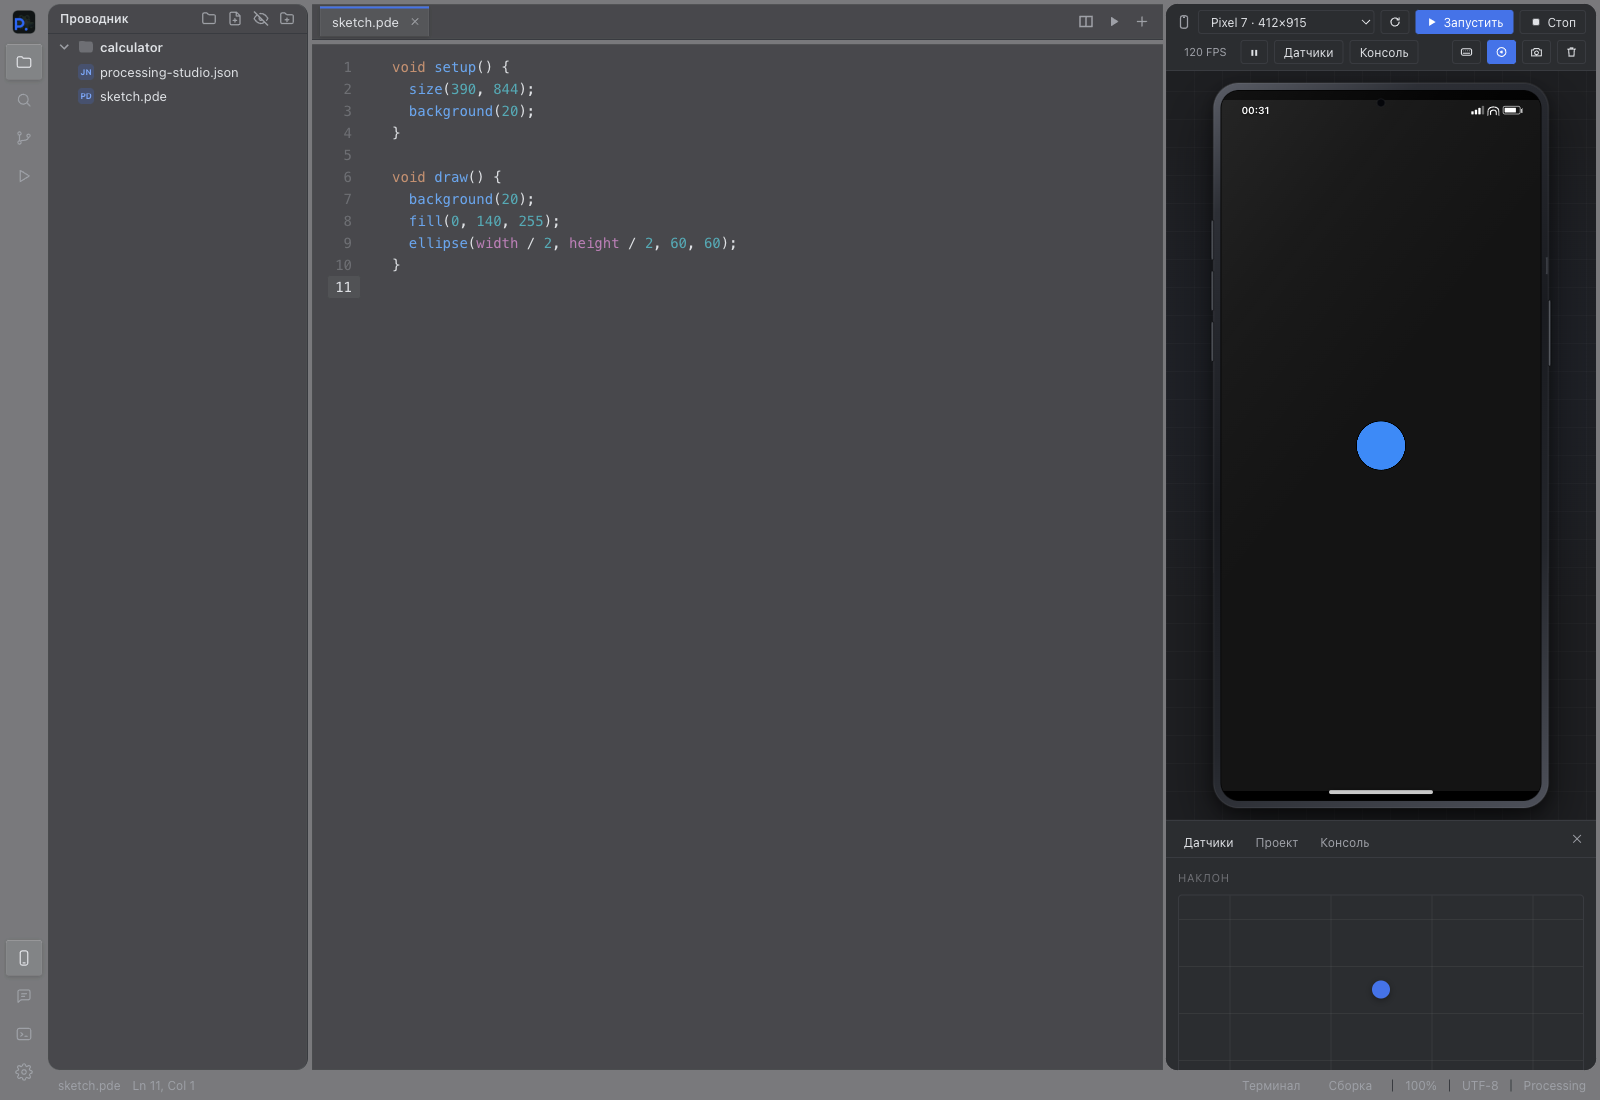
Task: Click the blue tilt handle in the НАКЛОН pad
Action: click(x=1381, y=989)
